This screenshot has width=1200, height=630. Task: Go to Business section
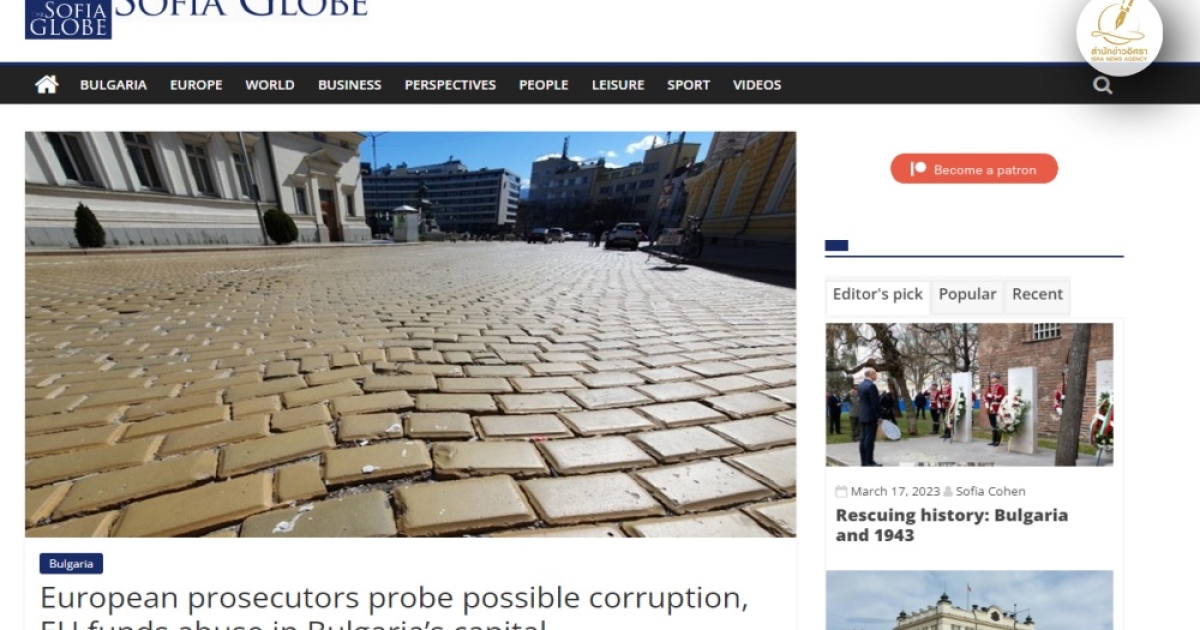click(x=349, y=85)
